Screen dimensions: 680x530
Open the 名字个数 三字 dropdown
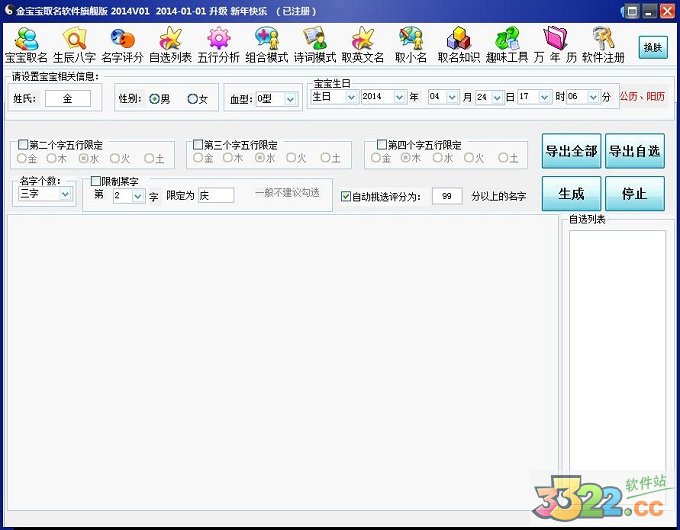pyautogui.click(x=65, y=194)
